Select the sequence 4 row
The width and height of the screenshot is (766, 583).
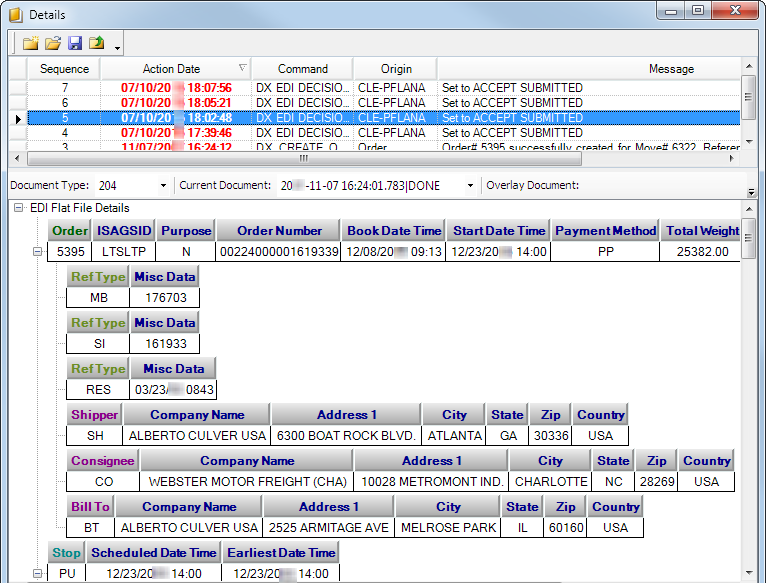click(x=300, y=133)
